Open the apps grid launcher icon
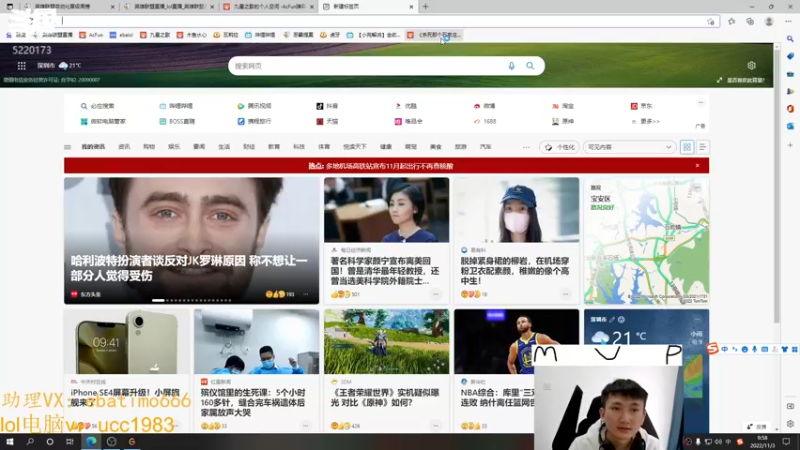Image resolution: width=800 pixels, height=450 pixels. click(x=21, y=66)
